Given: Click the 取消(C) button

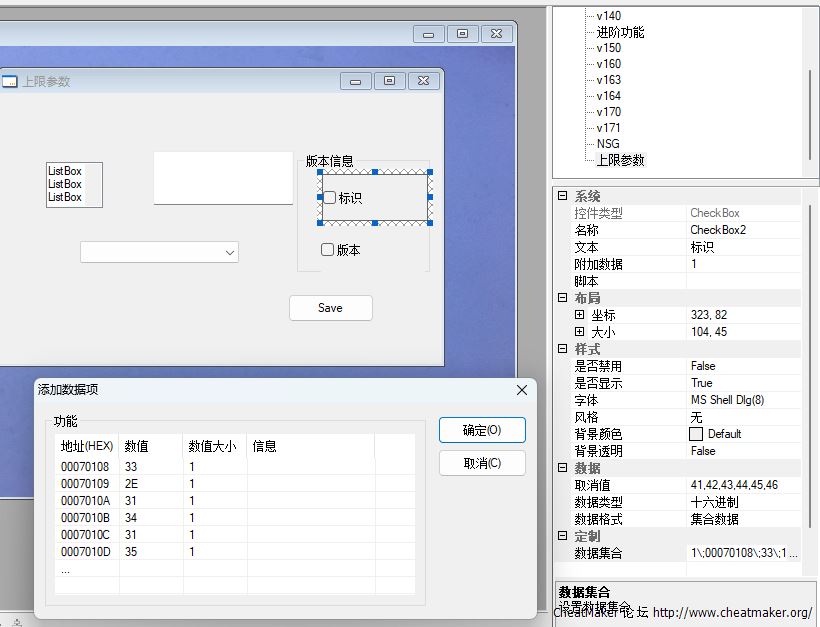Looking at the screenshot, I should tap(482, 463).
